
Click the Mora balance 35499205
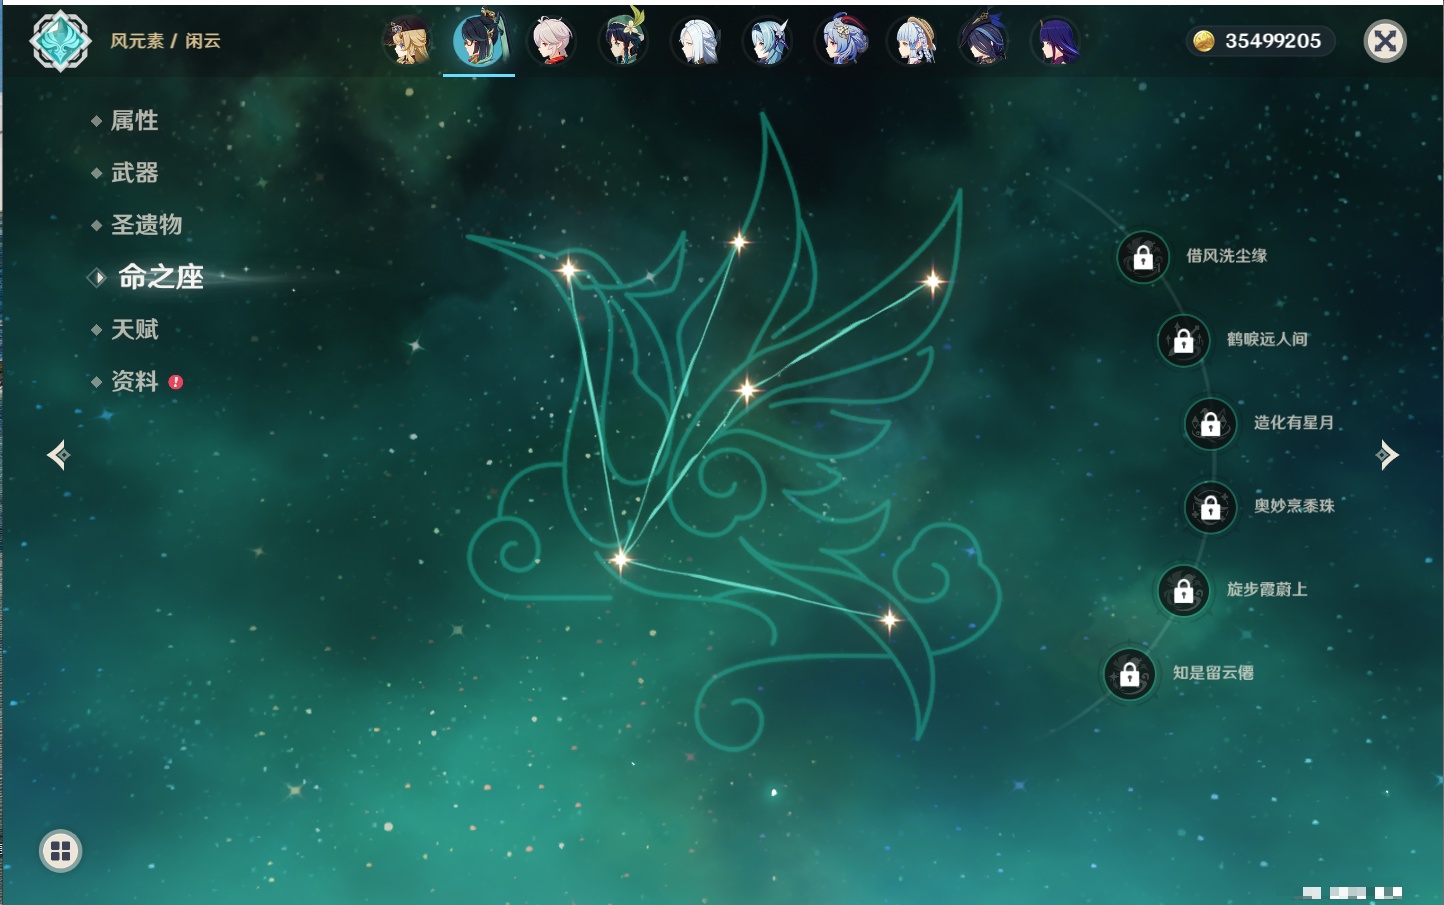1260,41
